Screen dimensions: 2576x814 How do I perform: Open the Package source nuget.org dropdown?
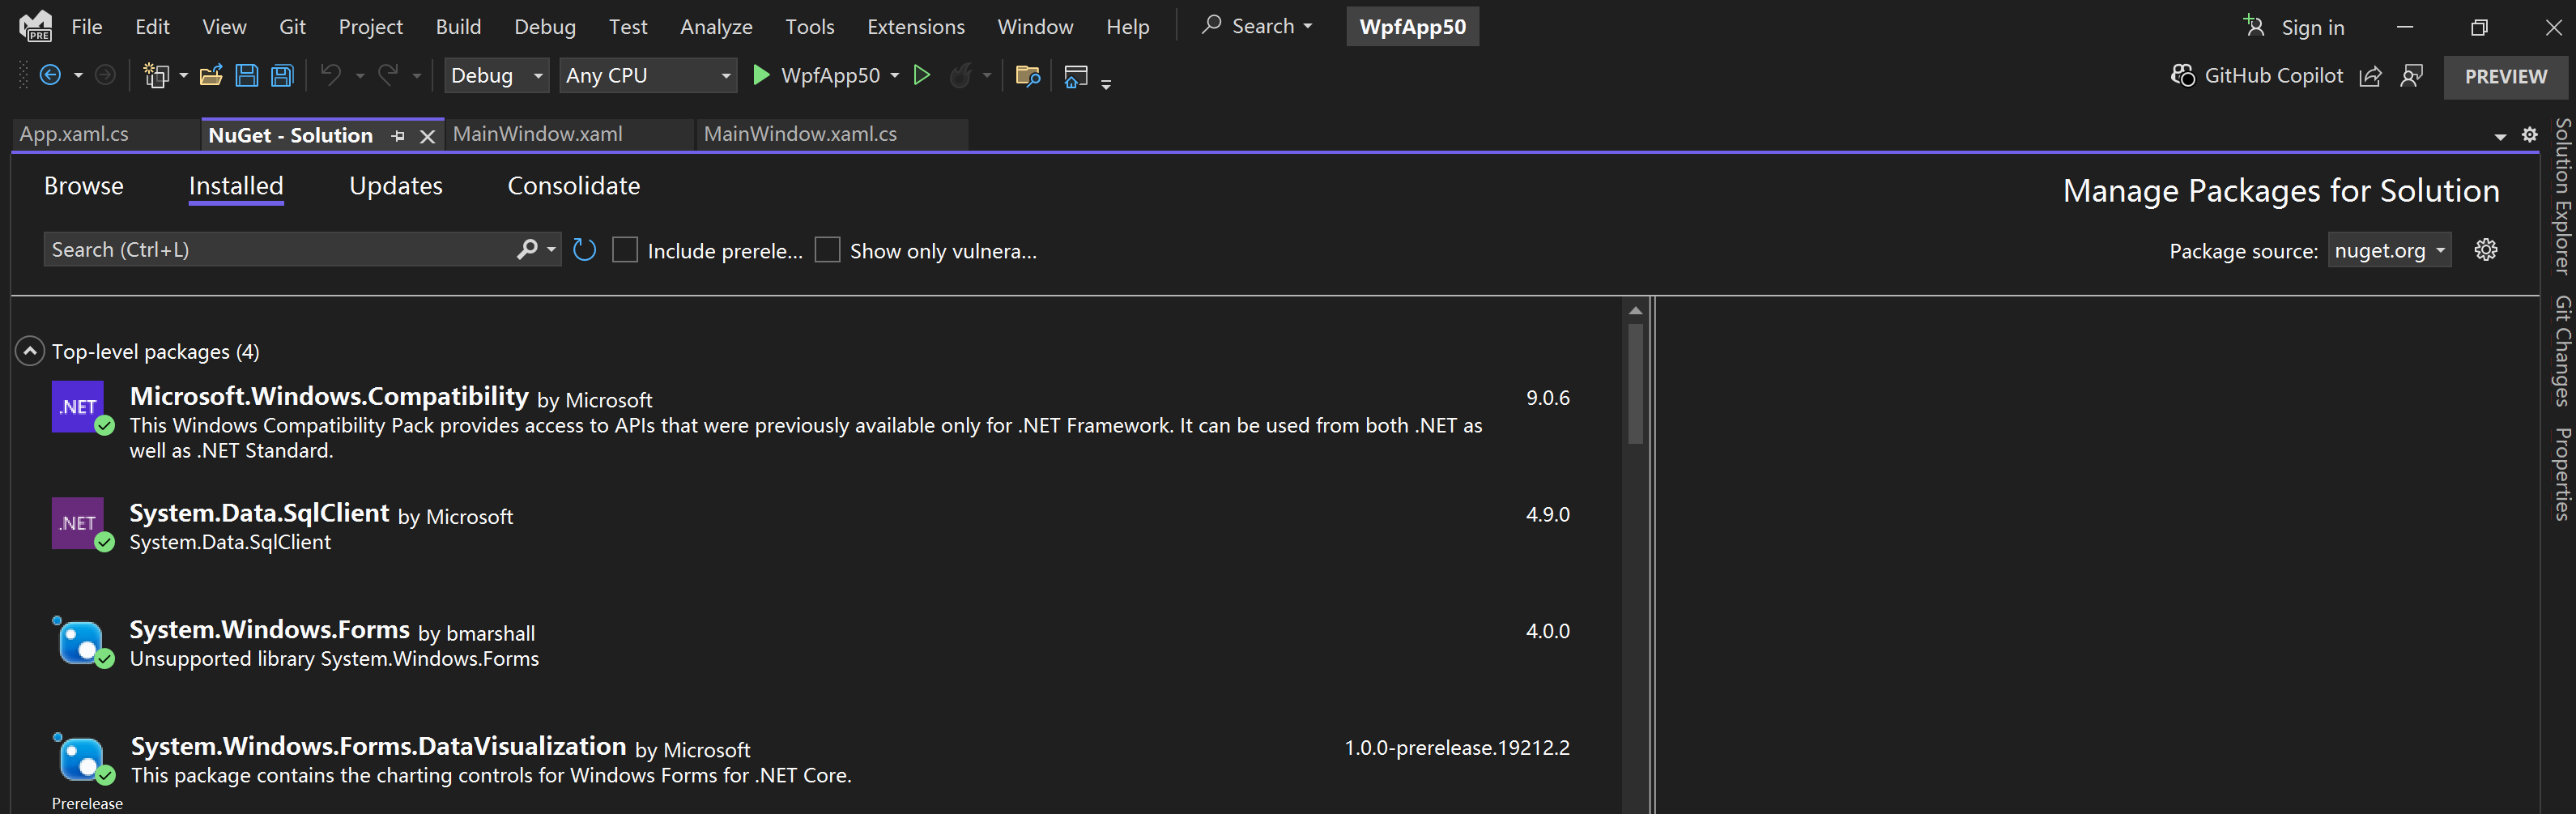point(2390,250)
